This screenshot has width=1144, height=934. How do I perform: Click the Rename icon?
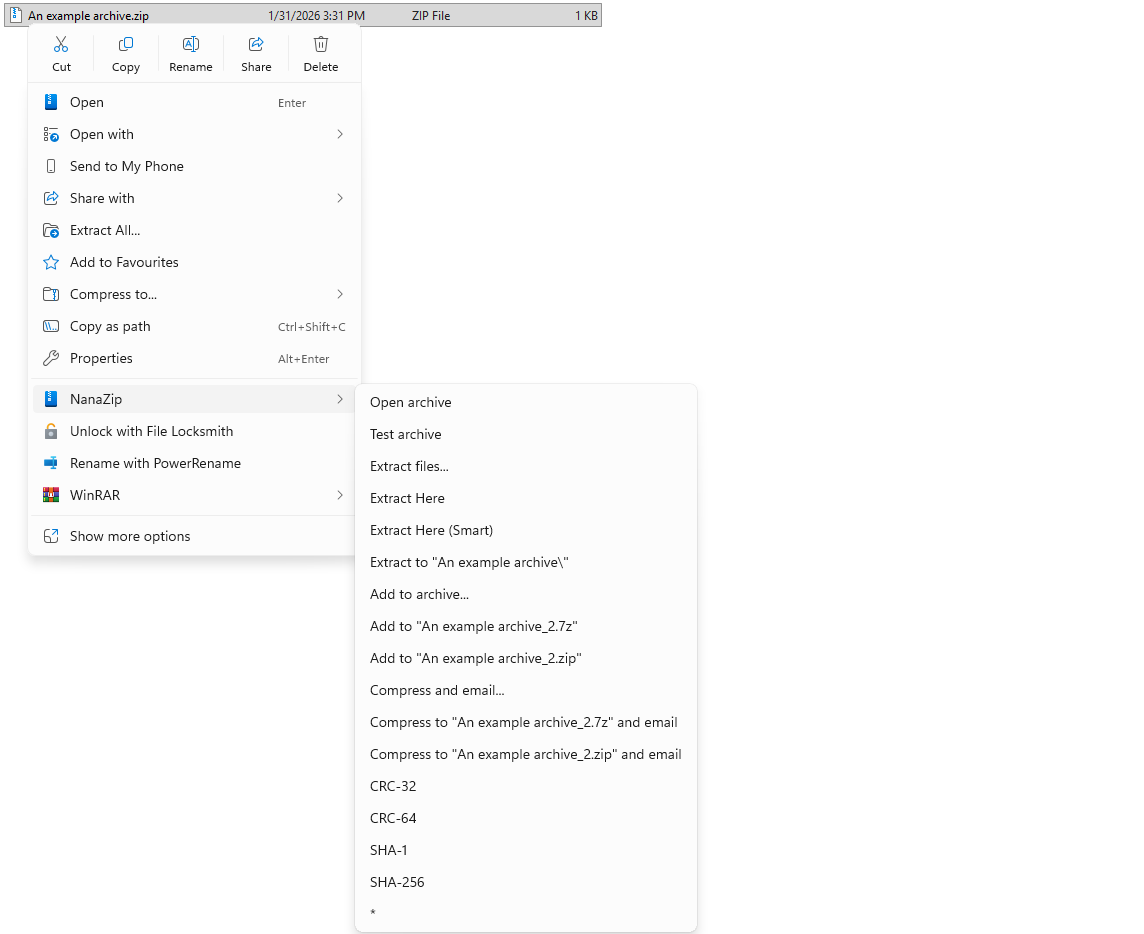point(190,45)
